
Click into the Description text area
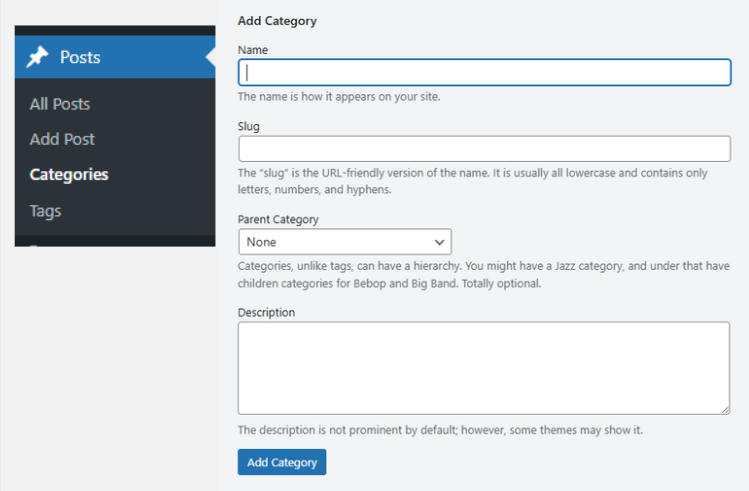pyautogui.click(x=484, y=367)
